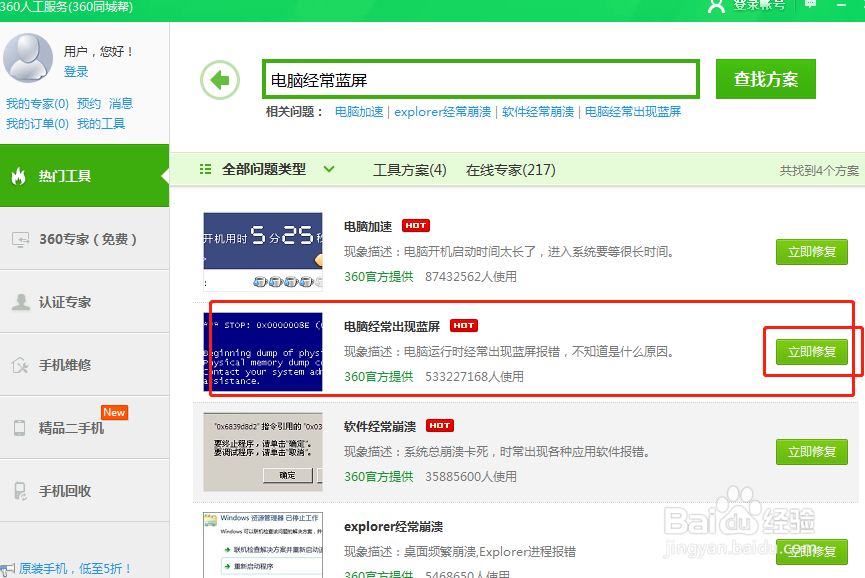
Task: Click the 533227168人使用 usage count
Action: pyautogui.click(x=474, y=377)
